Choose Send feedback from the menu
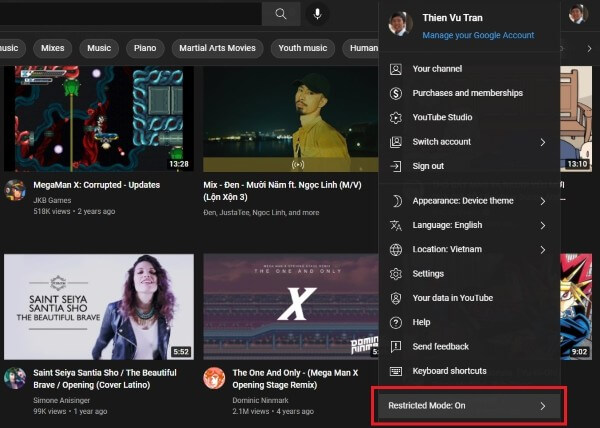Image resolution: width=600 pixels, height=428 pixels. tap(440, 346)
